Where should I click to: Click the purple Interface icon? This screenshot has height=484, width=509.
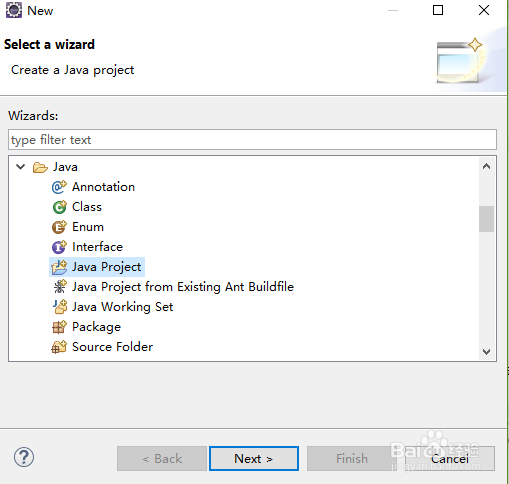point(59,247)
